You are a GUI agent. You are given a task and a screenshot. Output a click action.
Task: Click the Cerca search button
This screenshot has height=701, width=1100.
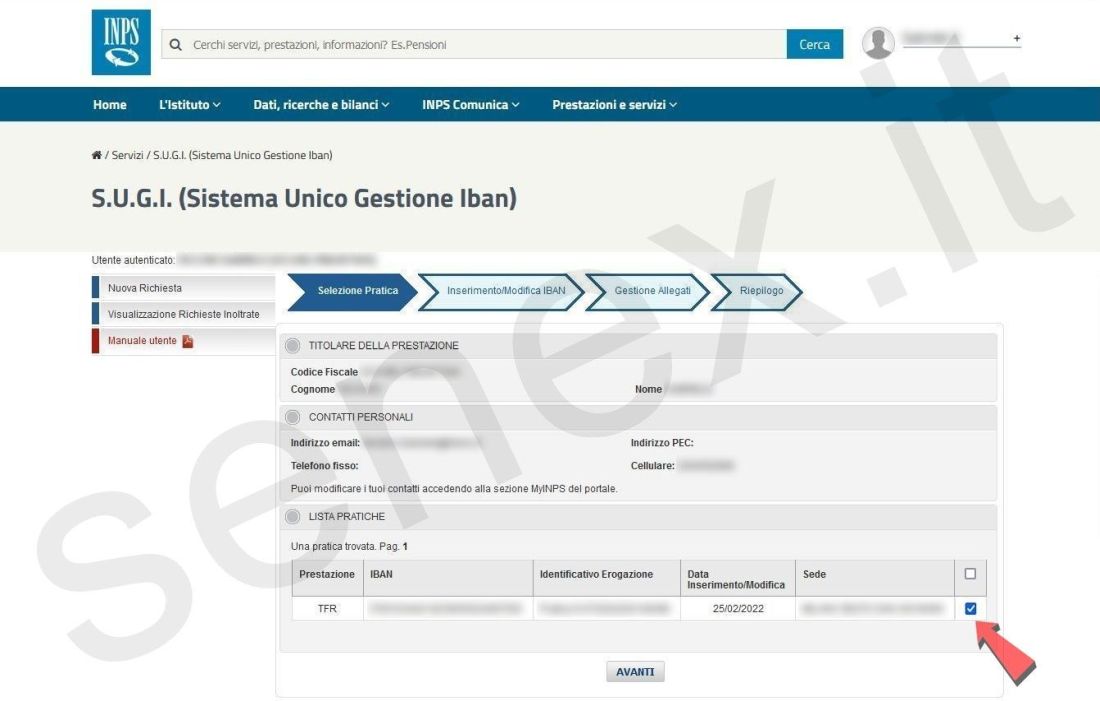pyautogui.click(x=814, y=45)
